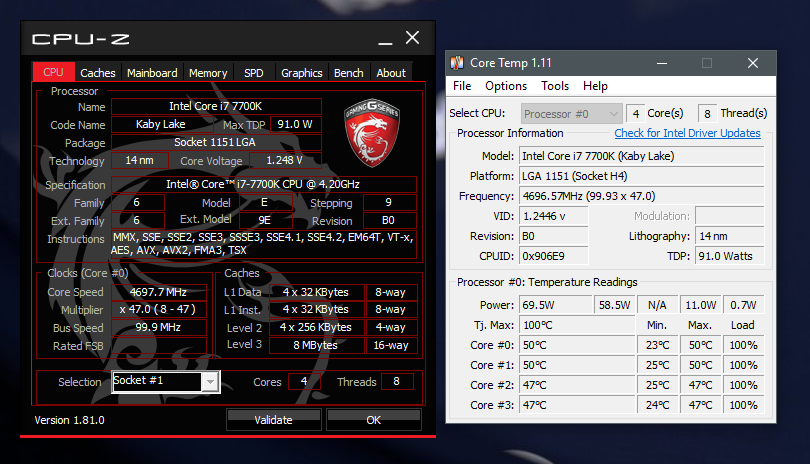Click the 100°C Tj. Max value
The width and height of the screenshot is (810, 464).
577,325
